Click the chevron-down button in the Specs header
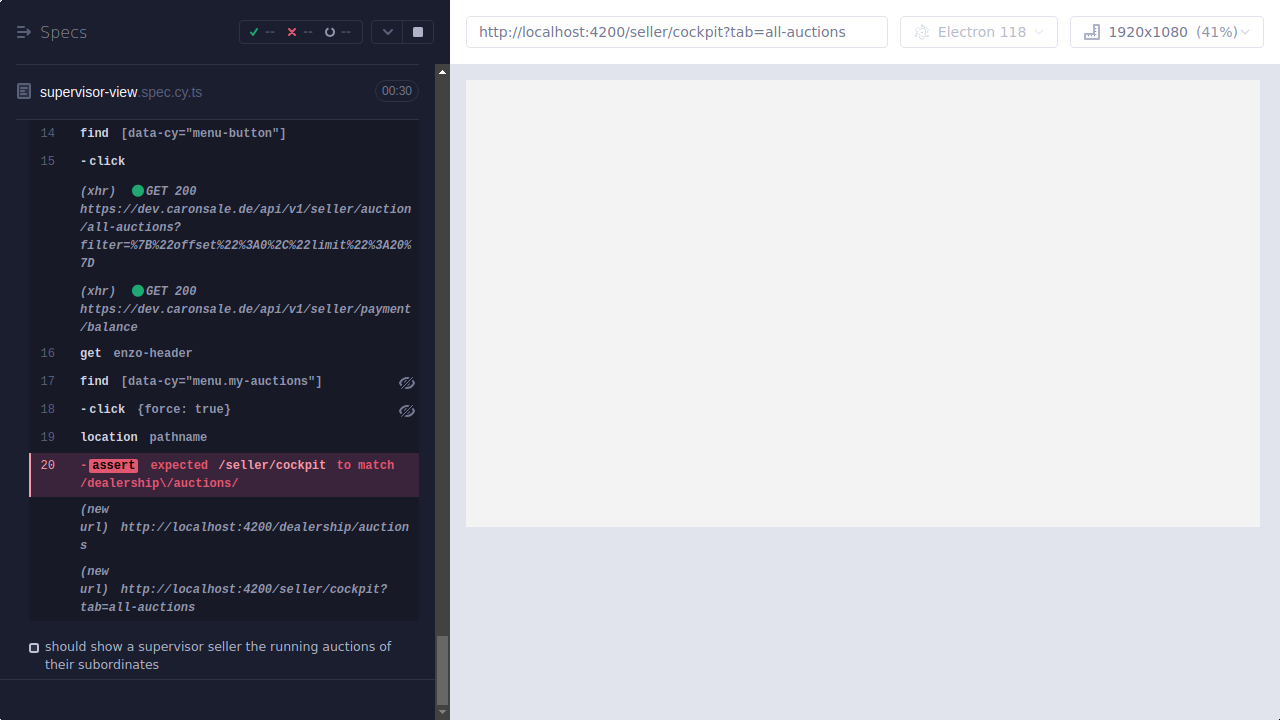 [x=387, y=31]
